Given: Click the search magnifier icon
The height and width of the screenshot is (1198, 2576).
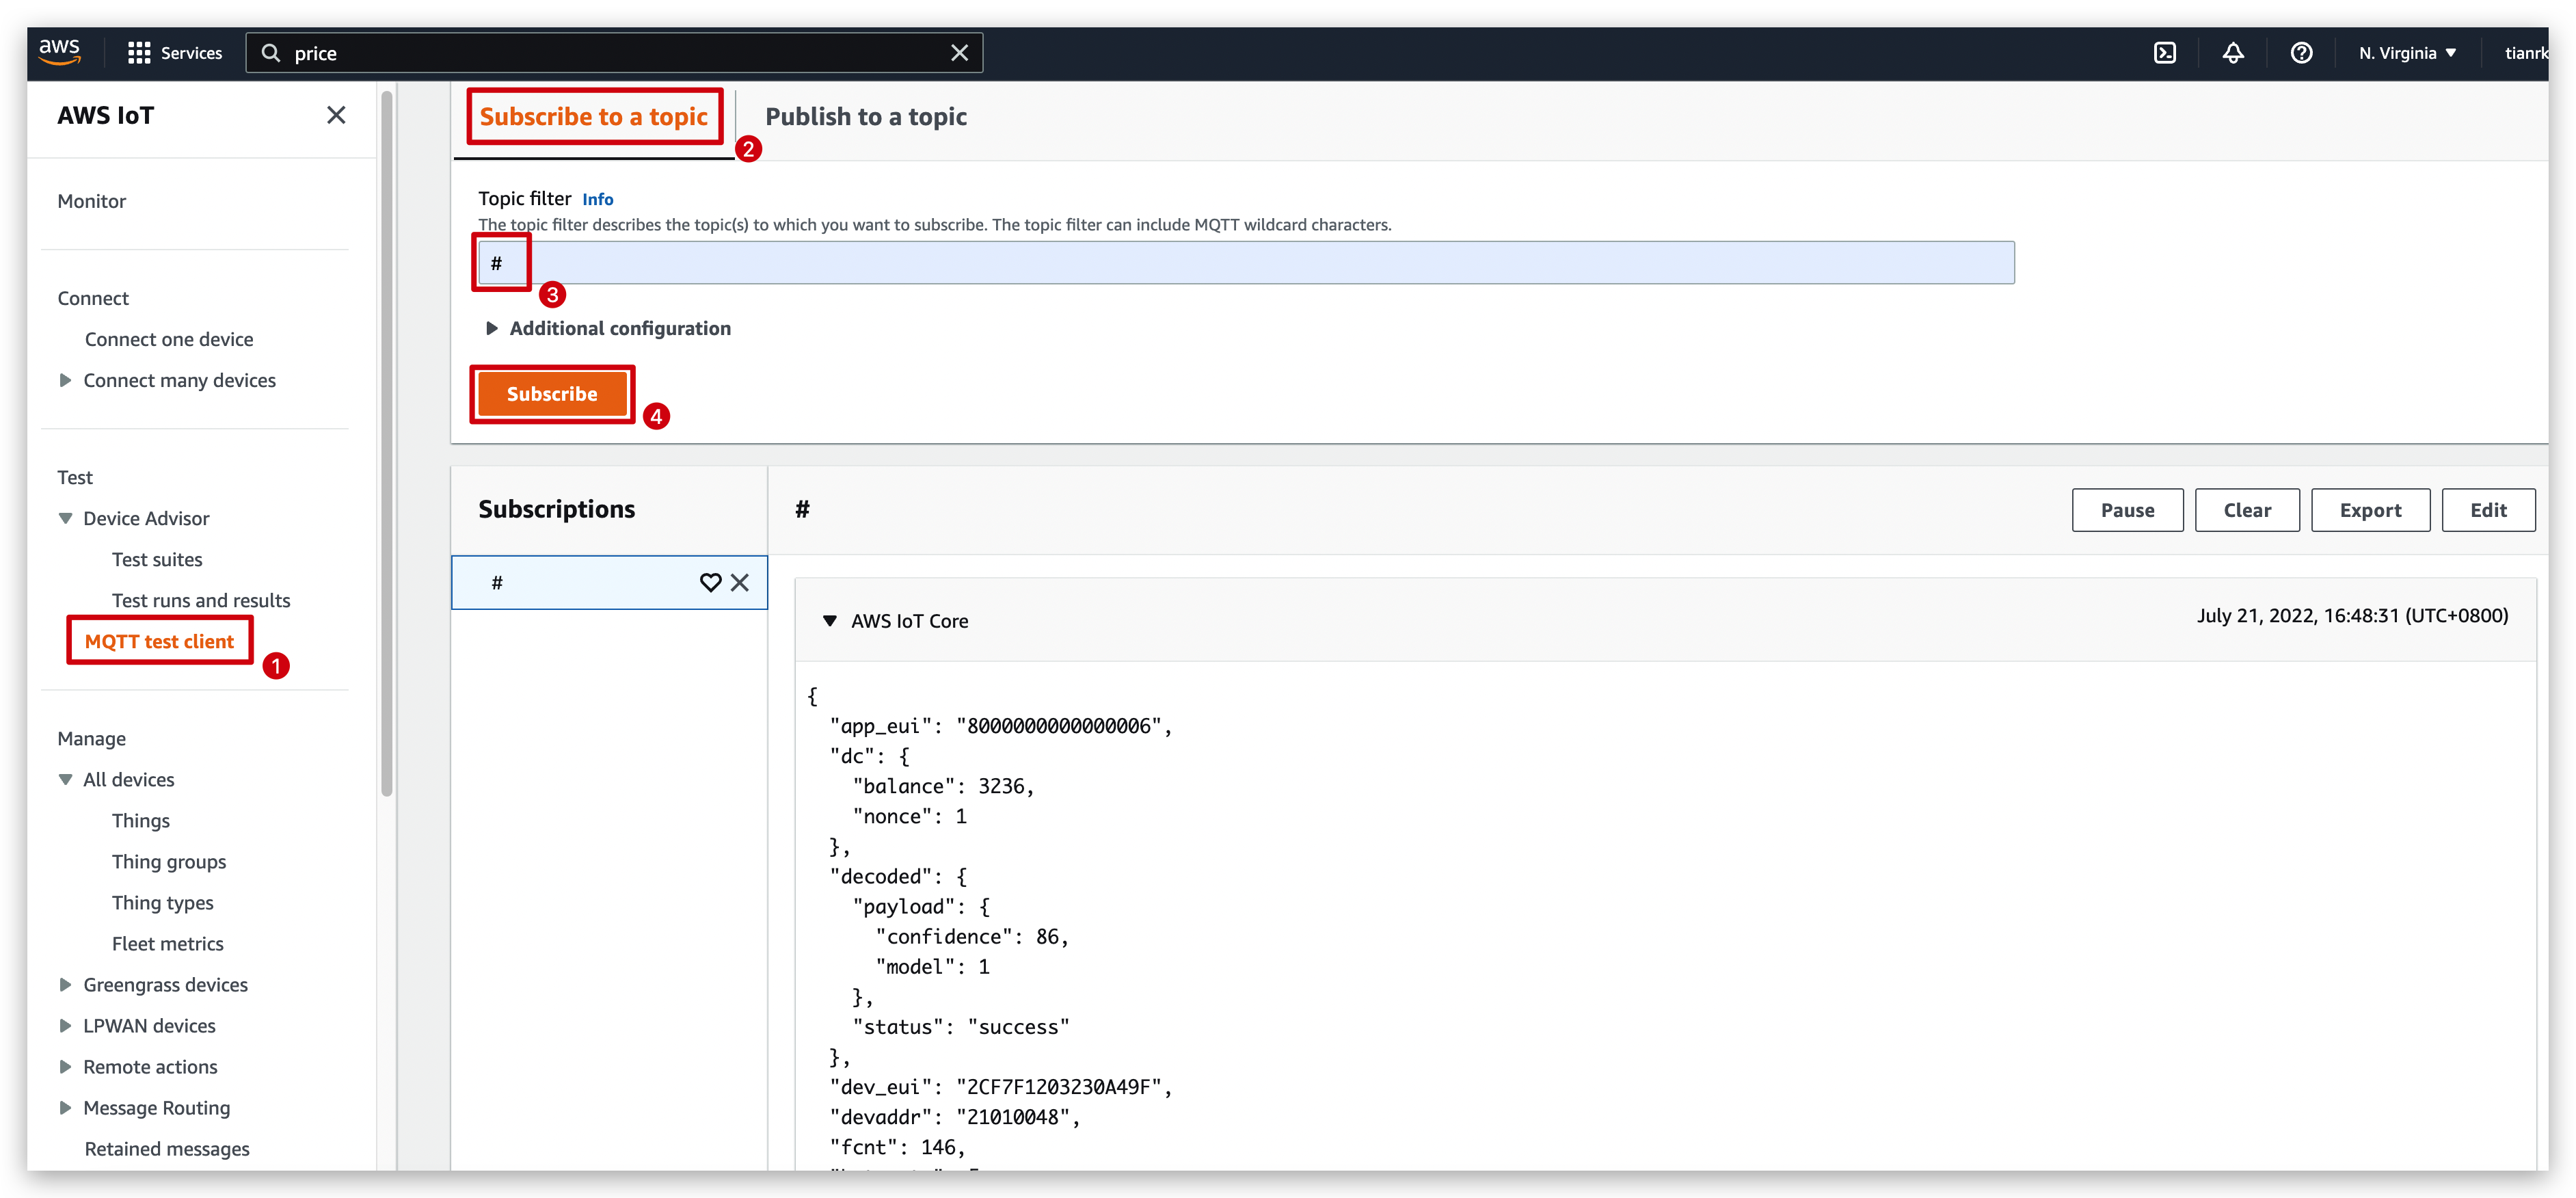Looking at the screenshot, I should (270, 53).
